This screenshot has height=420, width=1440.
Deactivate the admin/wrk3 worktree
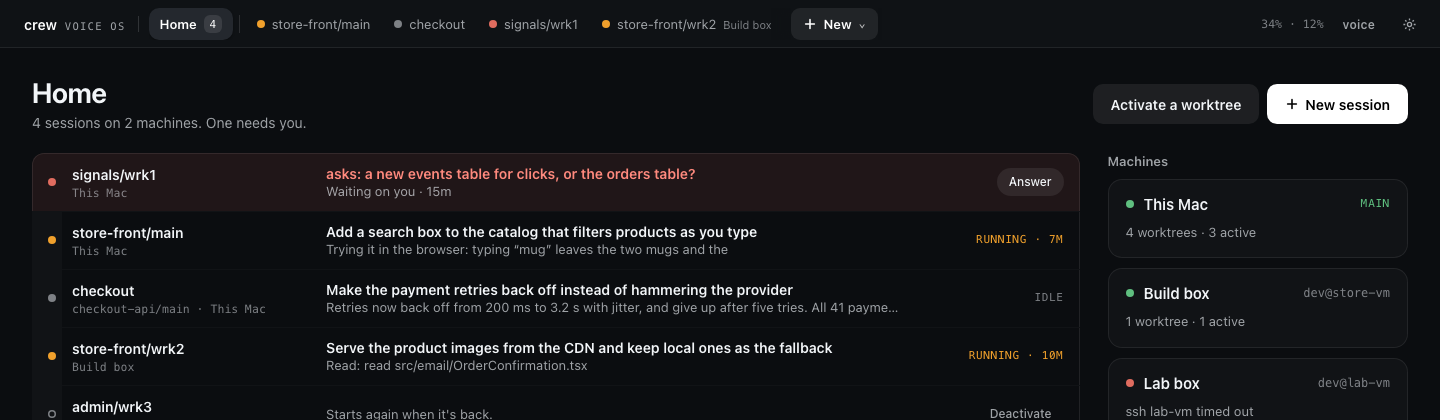pos(1020,413)
